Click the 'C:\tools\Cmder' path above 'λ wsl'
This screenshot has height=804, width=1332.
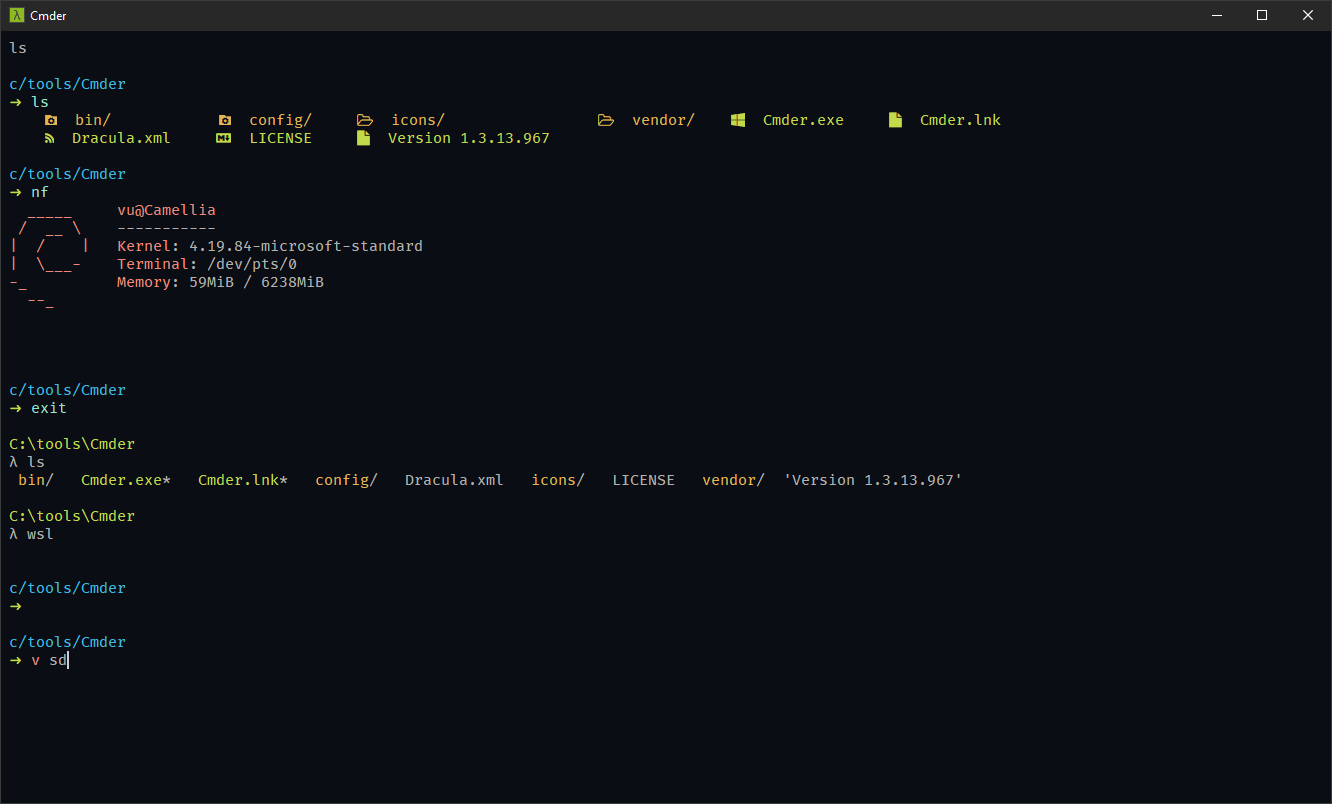point(72,516)
